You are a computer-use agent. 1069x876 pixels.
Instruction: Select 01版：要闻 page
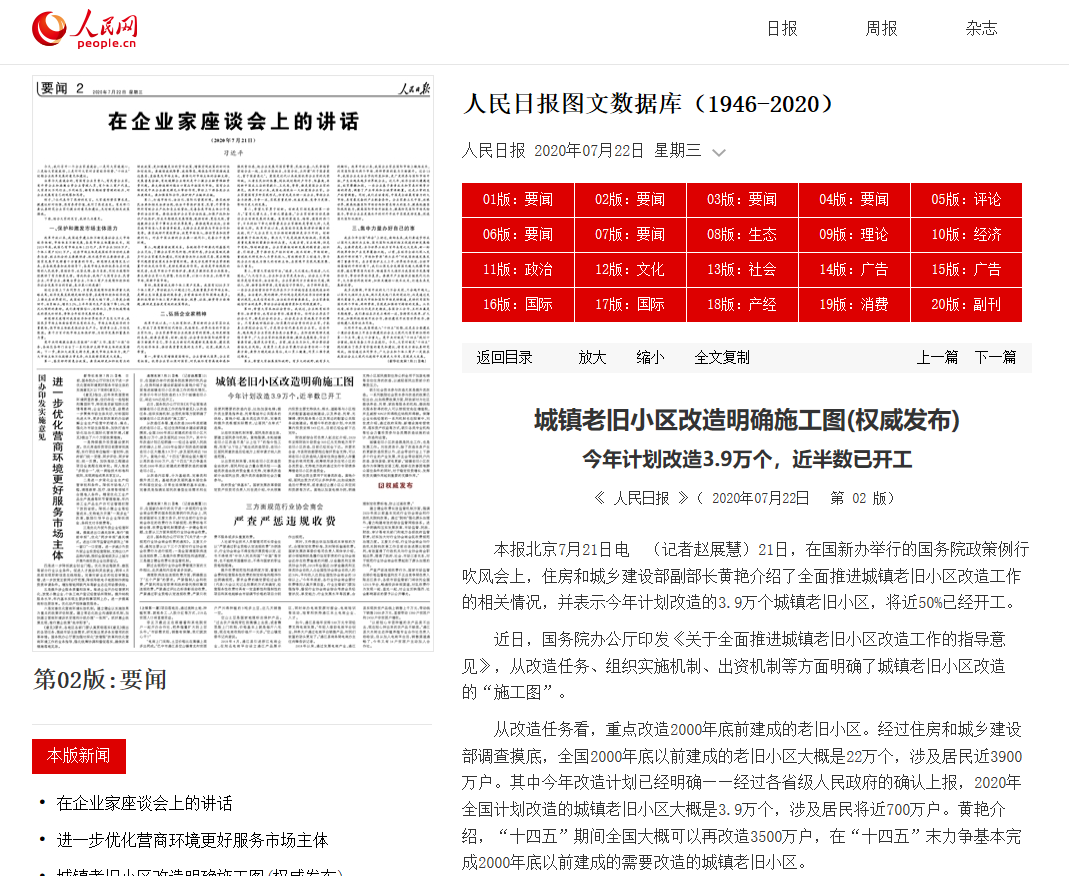pos(517,199)
